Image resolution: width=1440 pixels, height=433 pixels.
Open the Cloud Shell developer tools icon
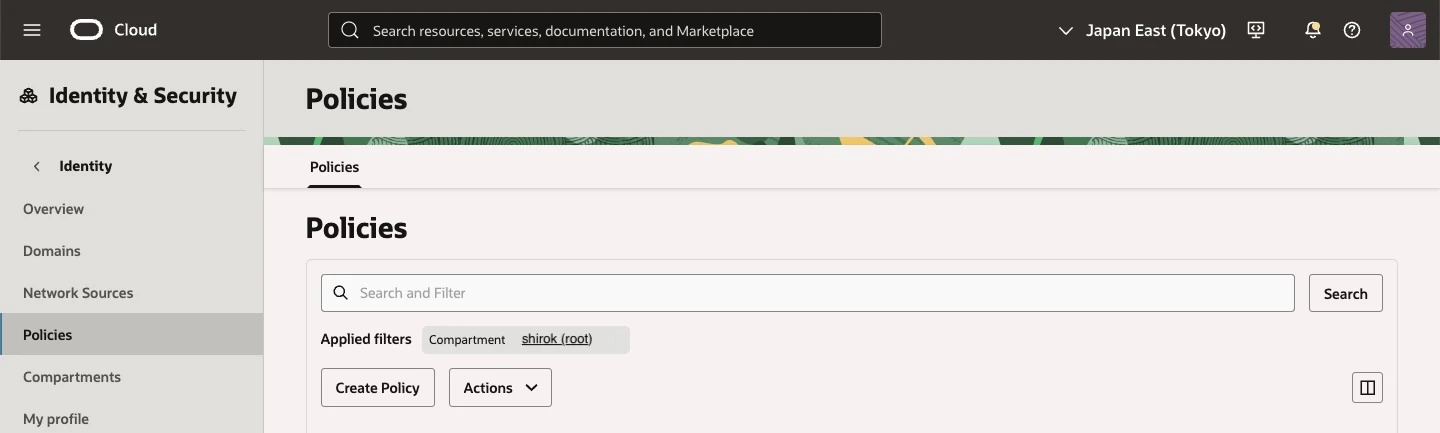coord(1257,30)
